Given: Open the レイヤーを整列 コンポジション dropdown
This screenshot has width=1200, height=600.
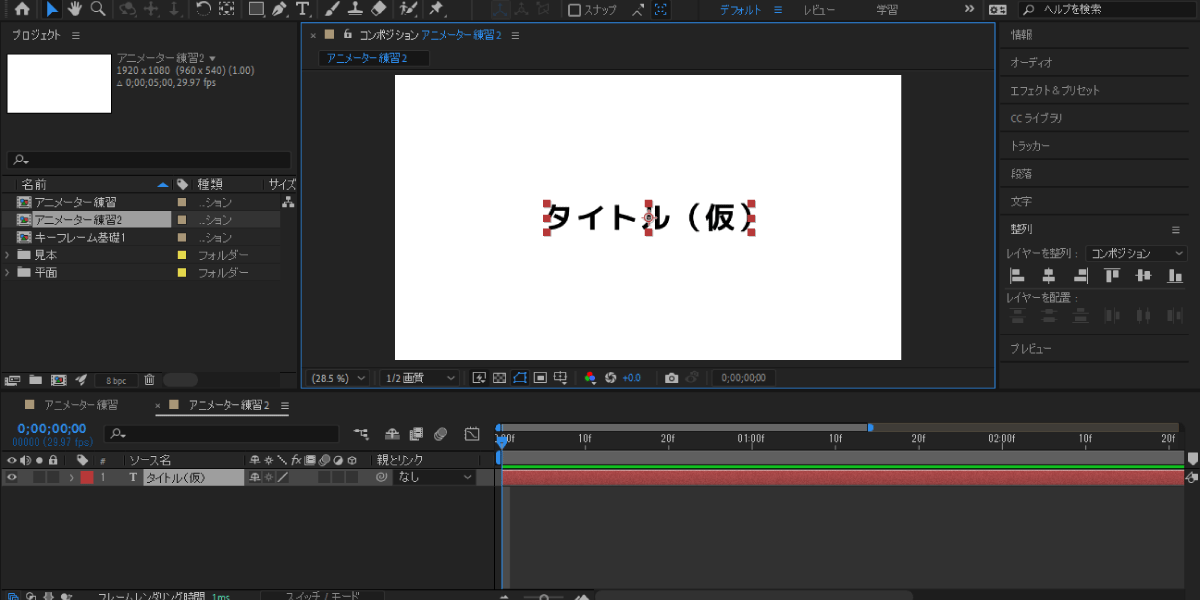Looking at the screenshot, I should [x=1137, y=254].
